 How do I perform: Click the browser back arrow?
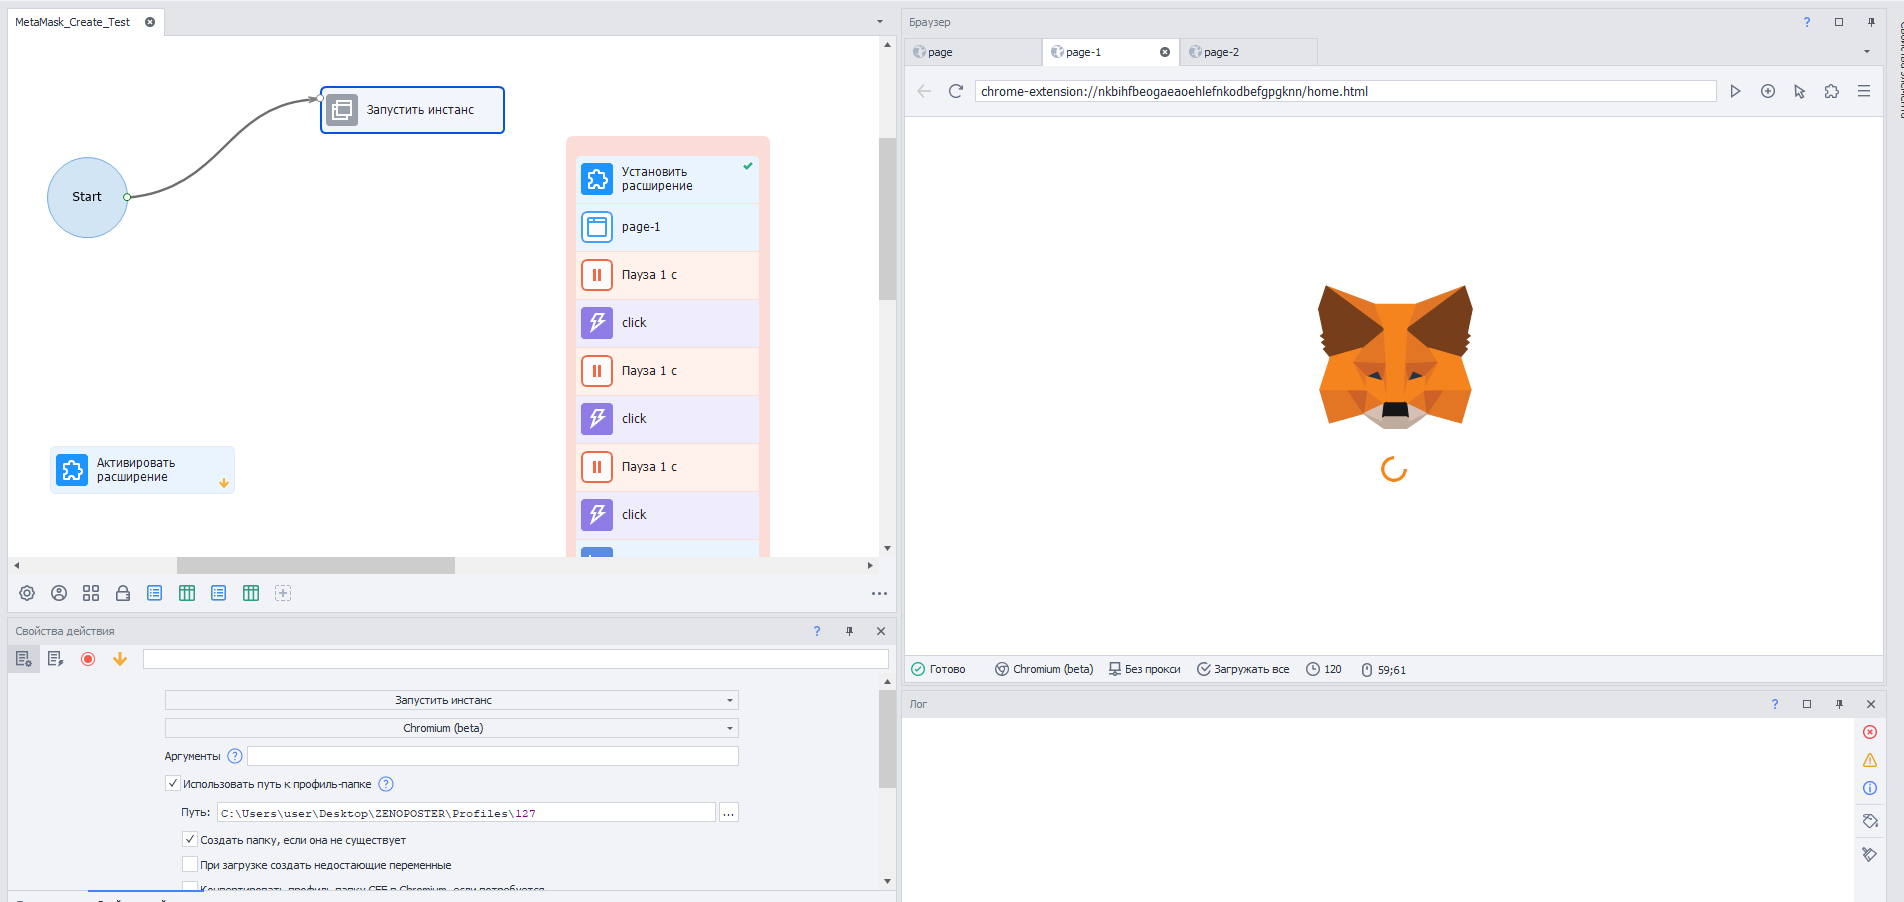pyautogui.click(x=924, y=91)
